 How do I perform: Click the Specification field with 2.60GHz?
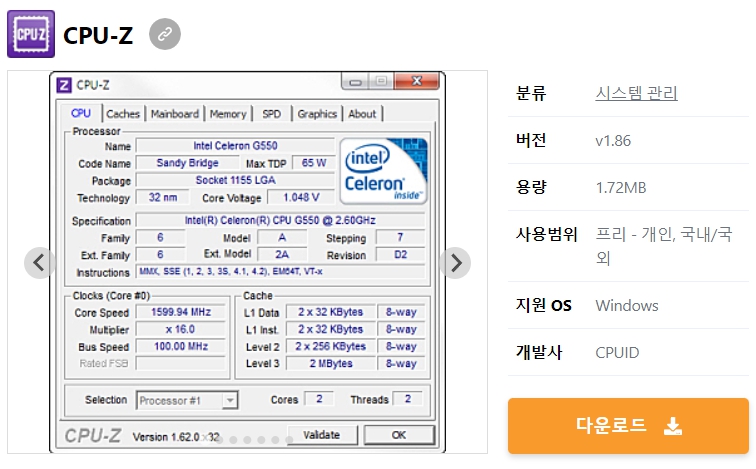point(280,220)
